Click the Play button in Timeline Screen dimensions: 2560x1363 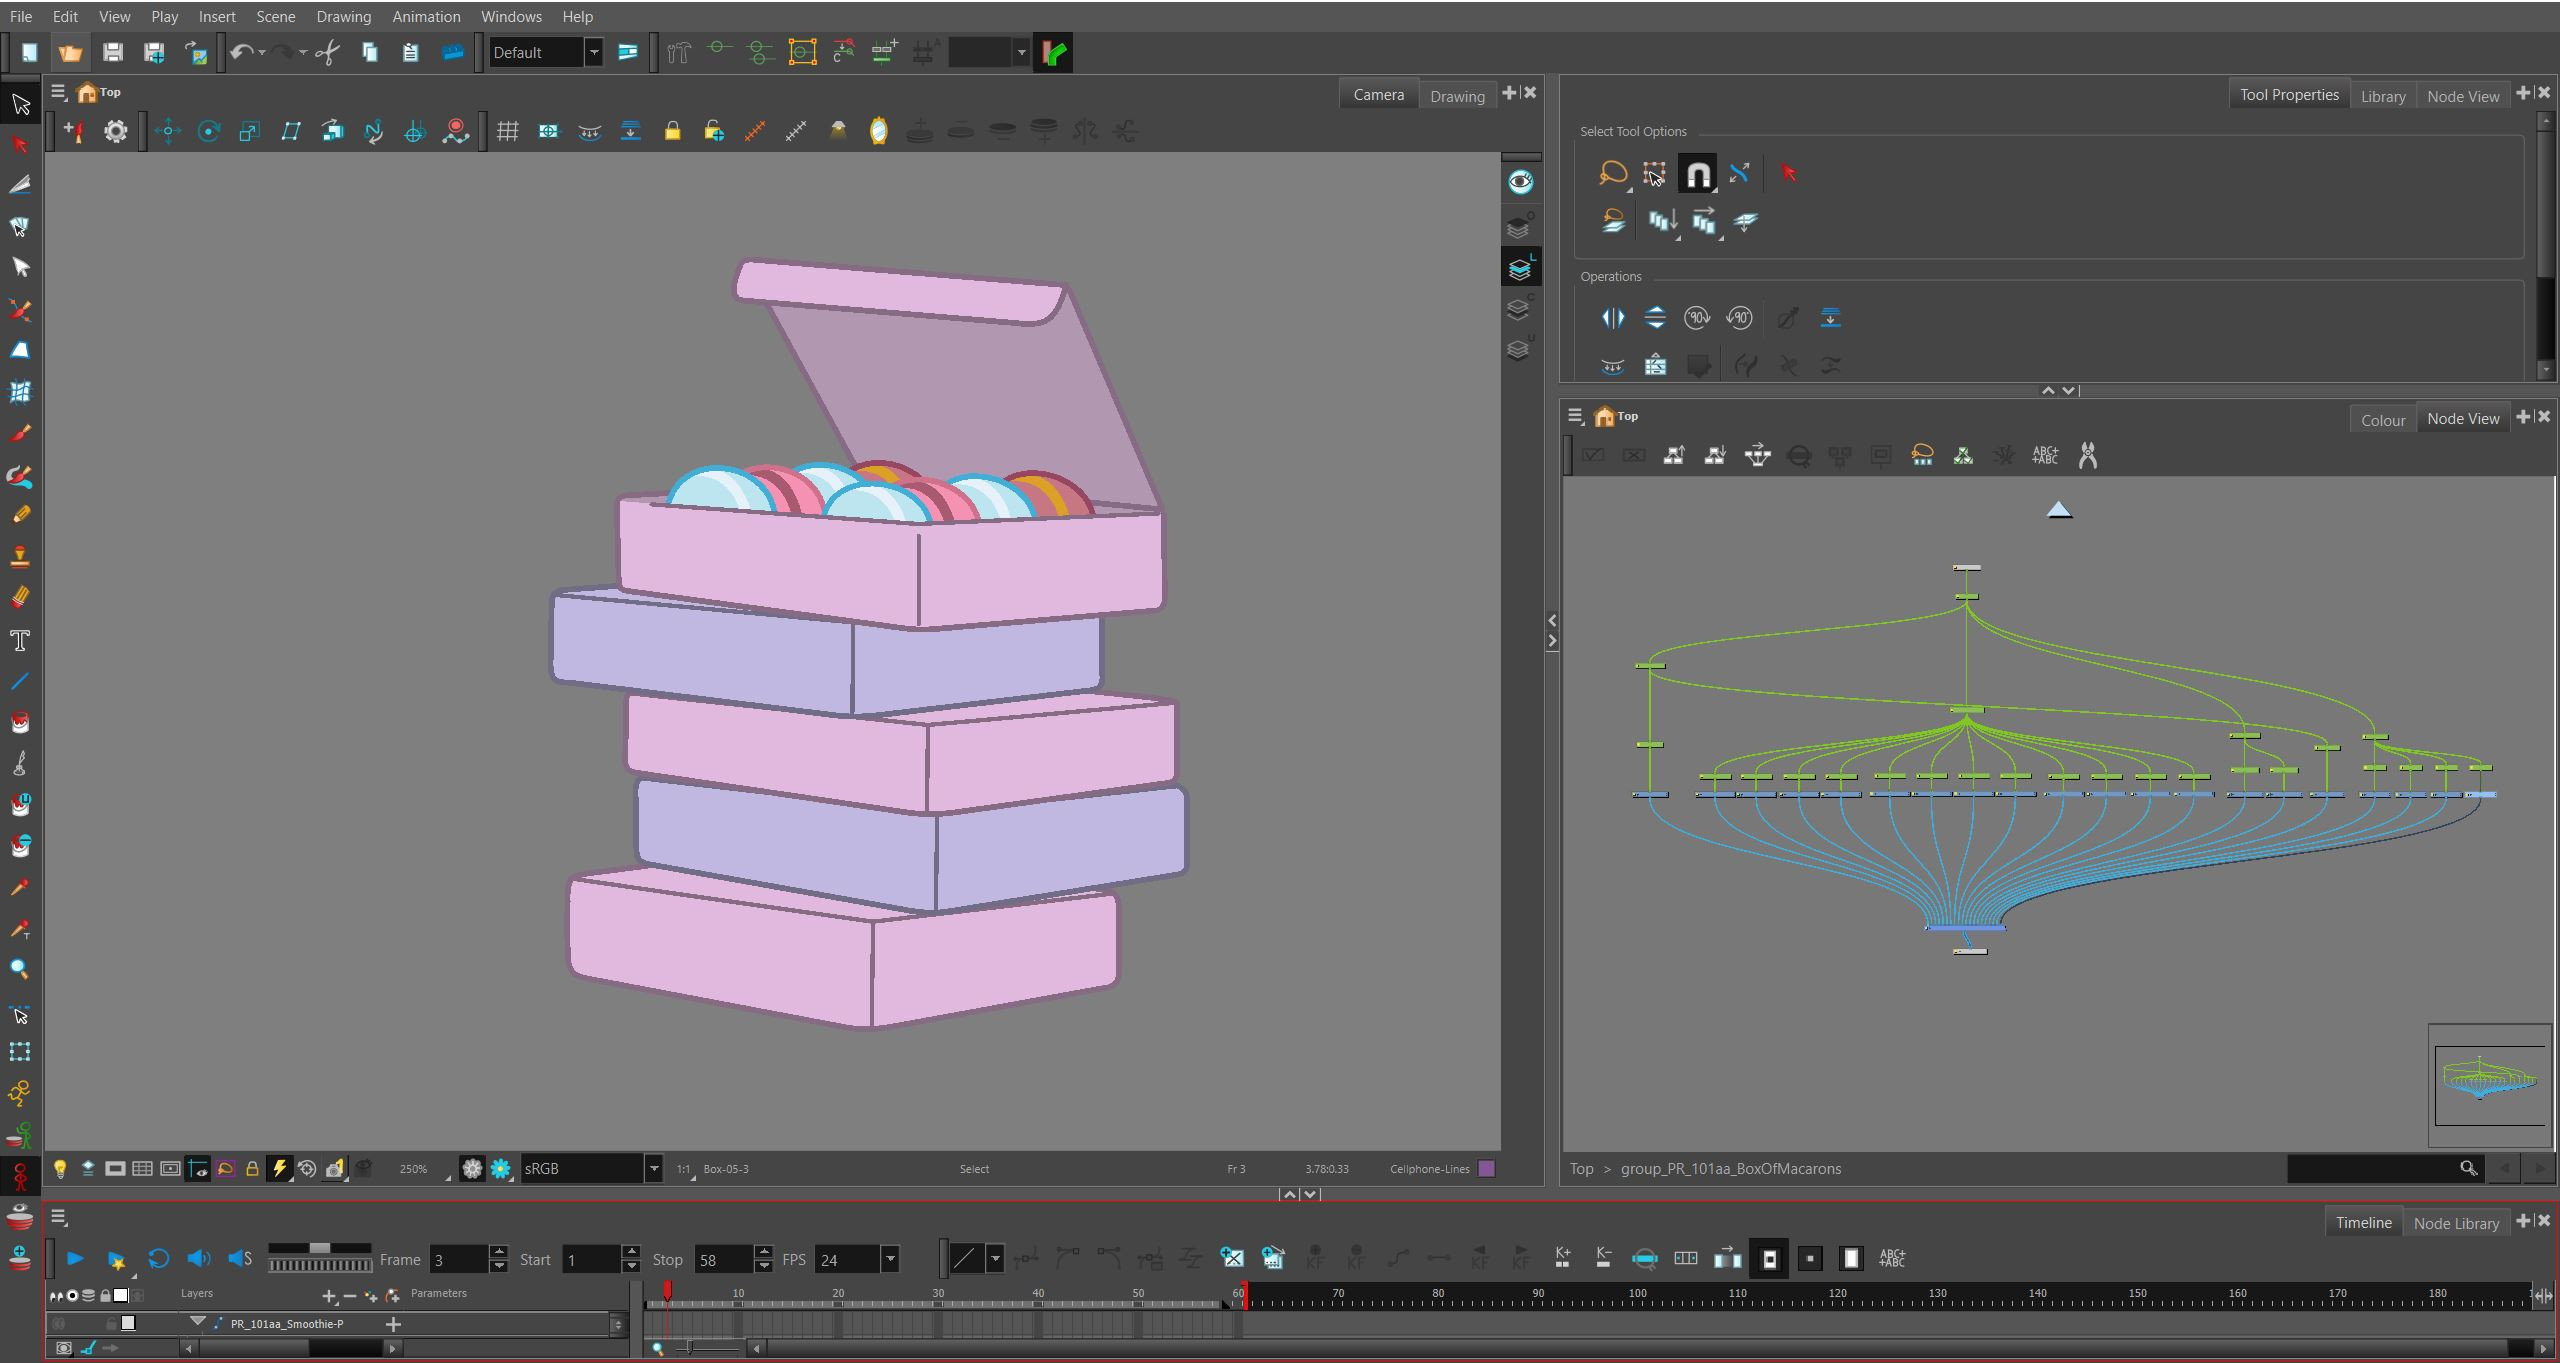75,1258
